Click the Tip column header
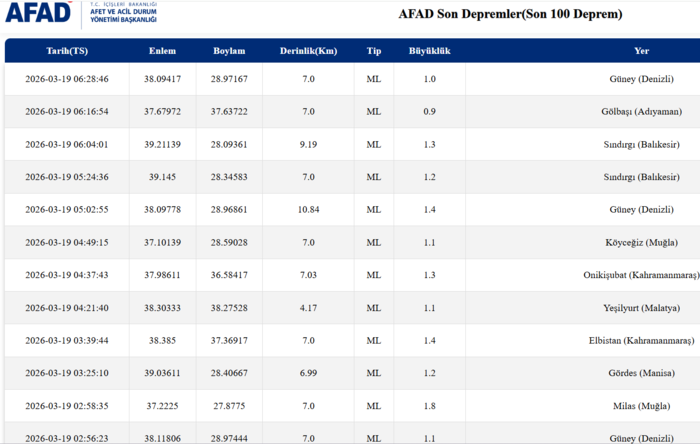The width and height of the screenshot is (700, 444). pyautogui.click(x=374, y=51)
